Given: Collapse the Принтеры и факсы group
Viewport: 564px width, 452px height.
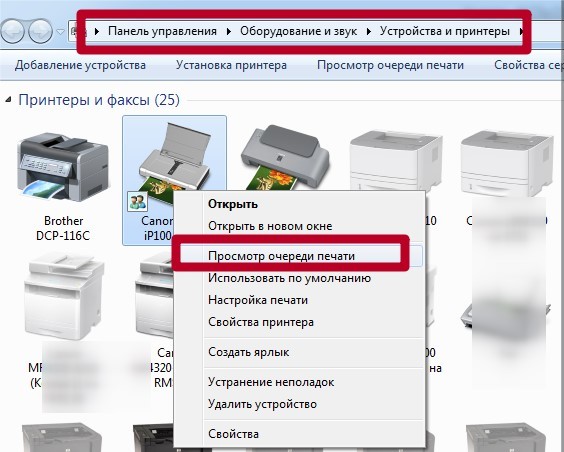Looking at the screenshot, I should [x=8, y=100].
